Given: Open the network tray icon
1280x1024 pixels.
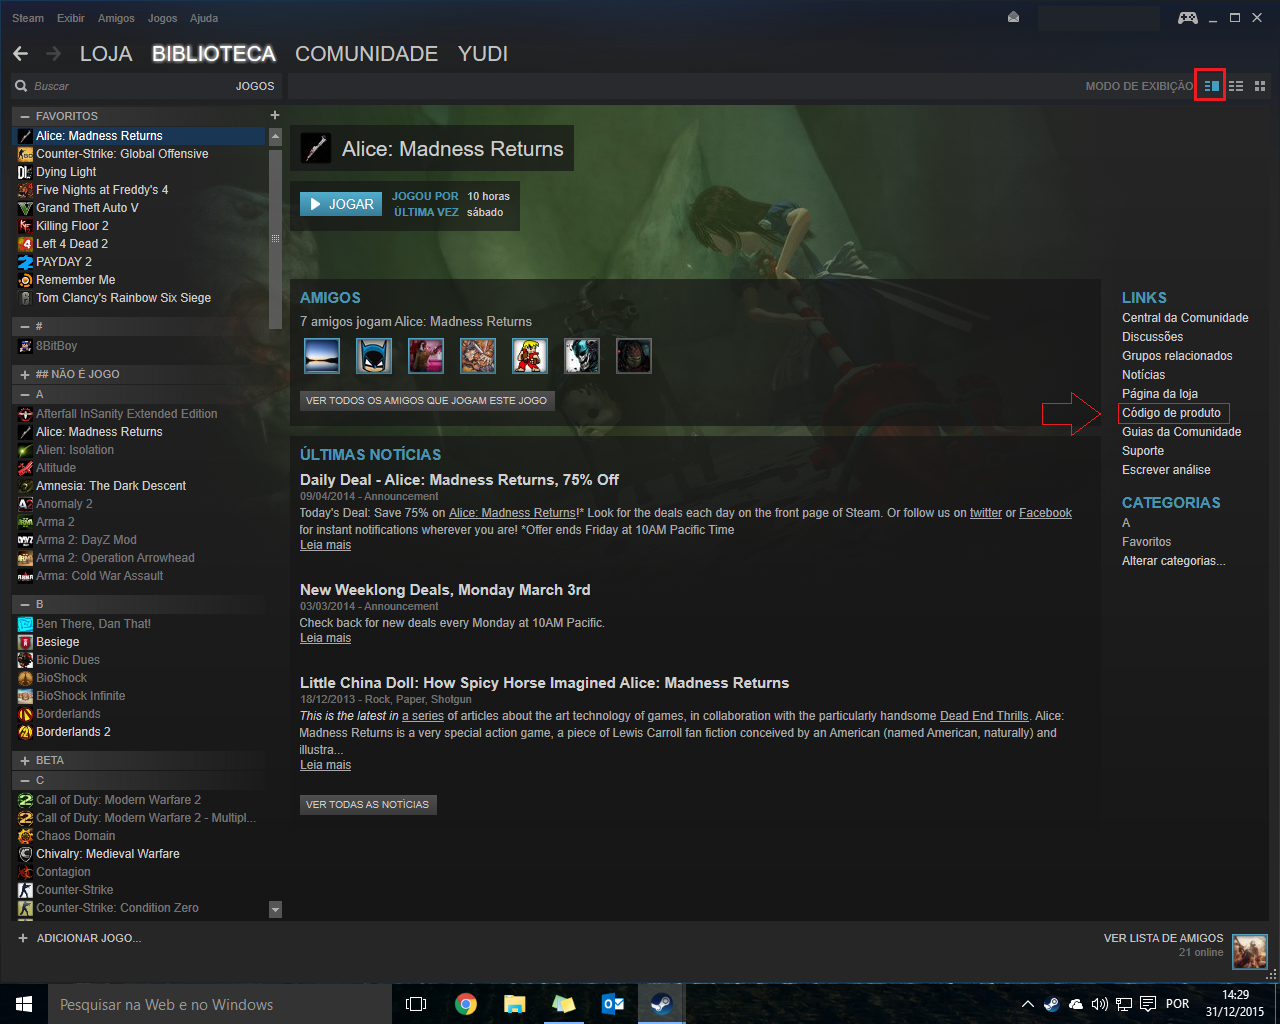Looking at the screenshot, I should 1124,1004.
